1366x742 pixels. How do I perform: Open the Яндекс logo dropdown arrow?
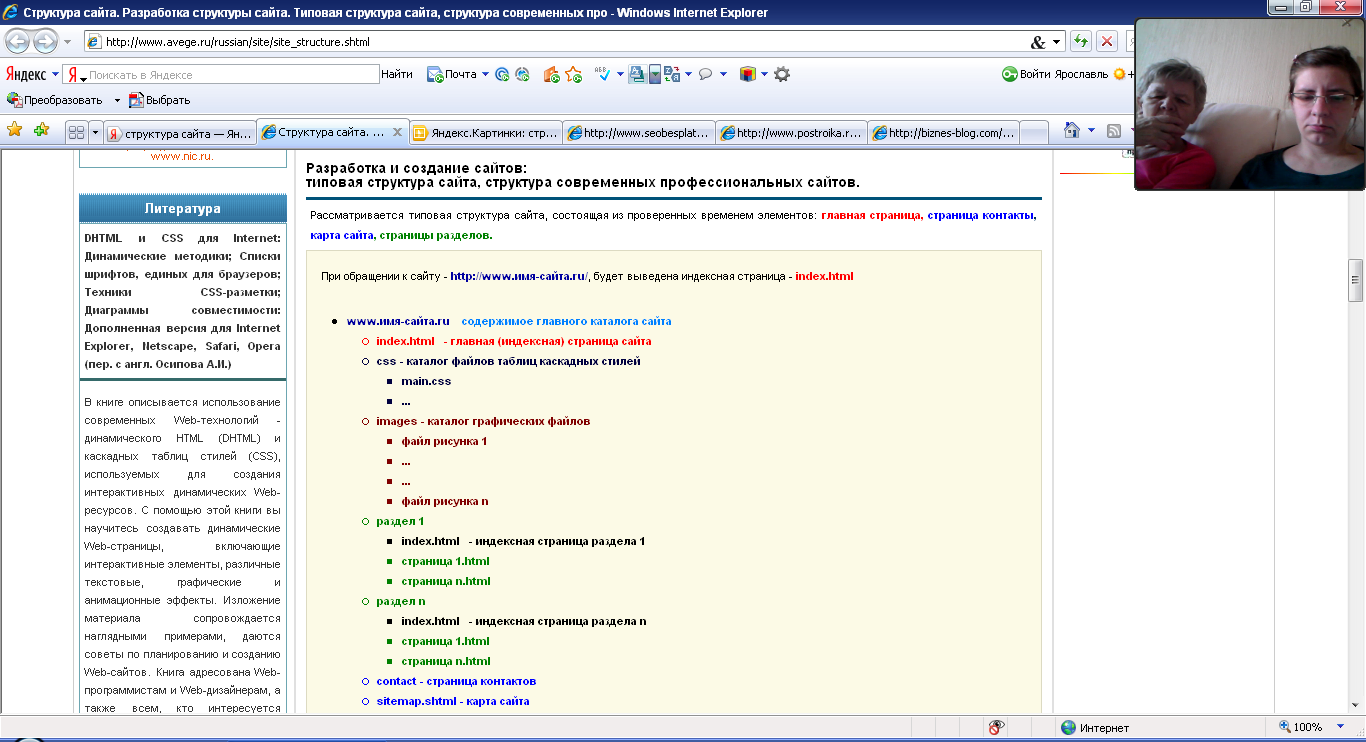click(56, 74)
